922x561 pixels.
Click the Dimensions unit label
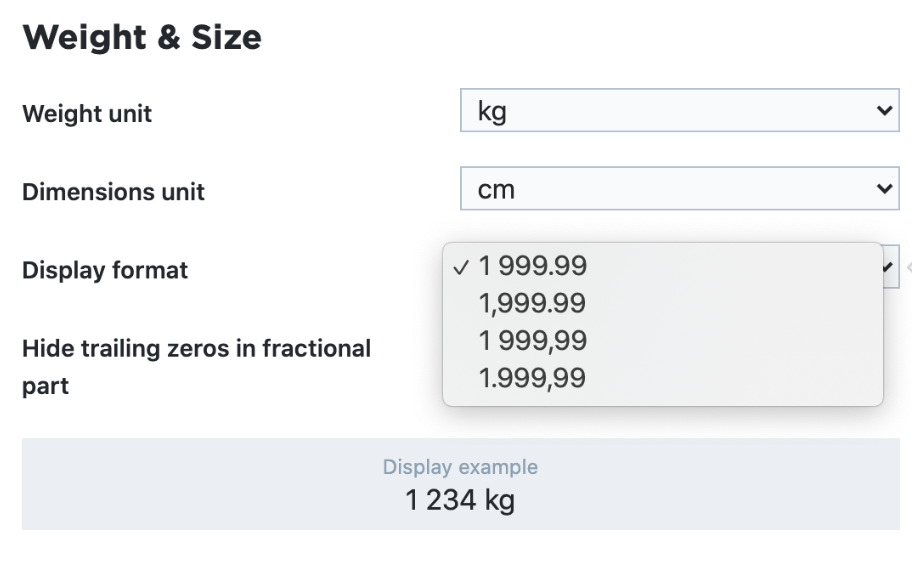coord(113,192)
